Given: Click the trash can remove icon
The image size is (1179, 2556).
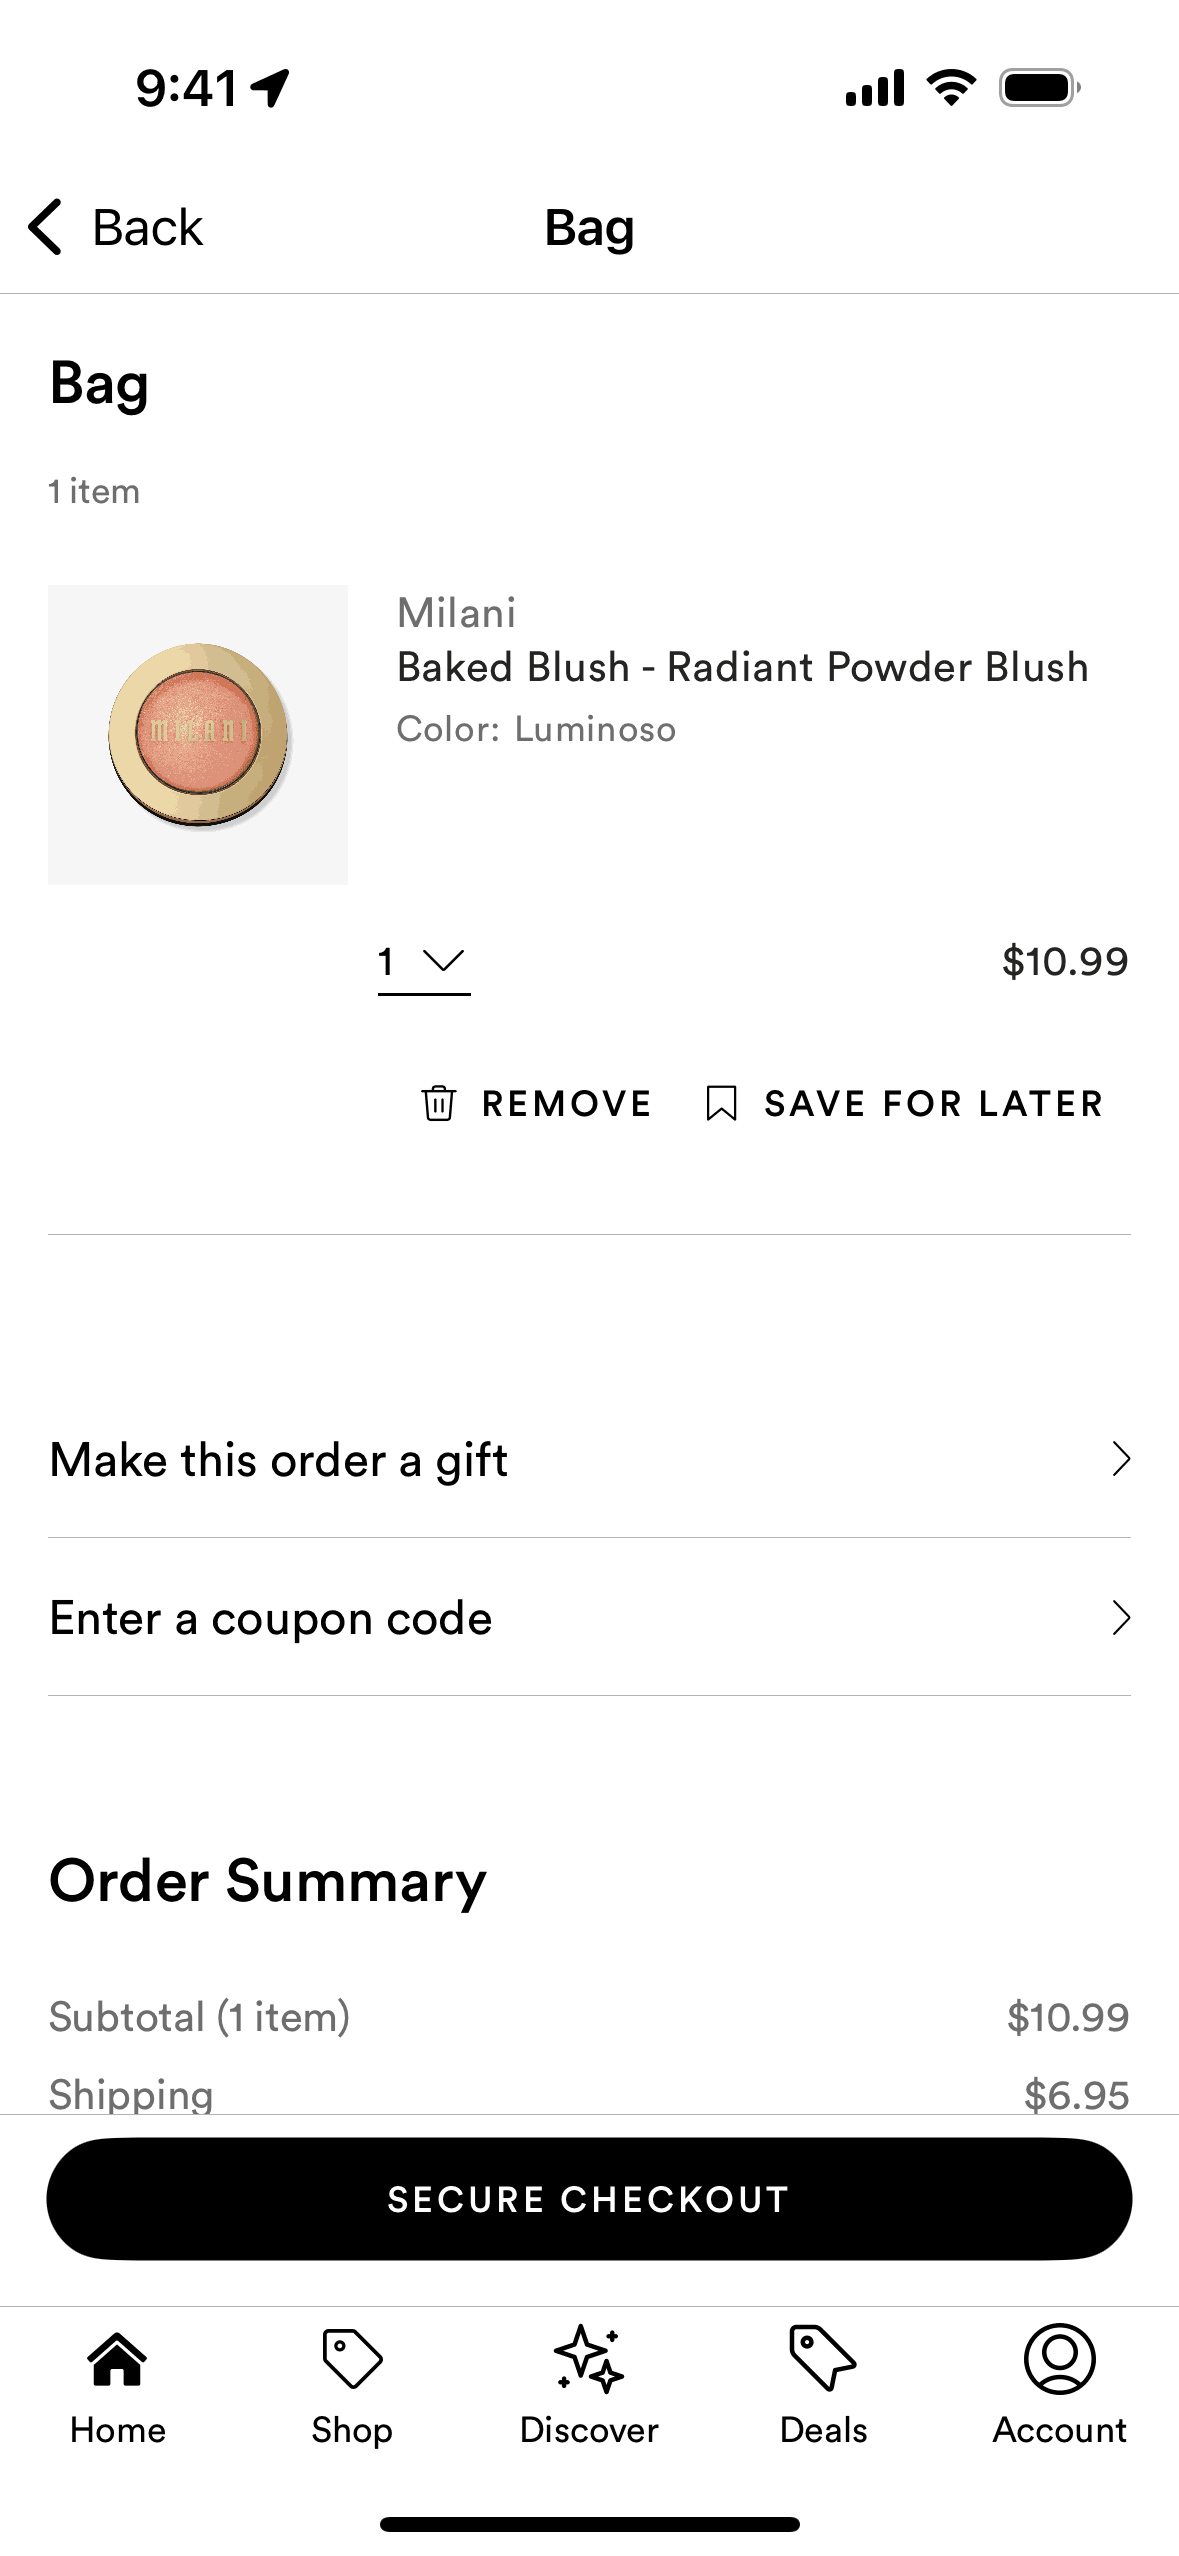Looking at the screenshot, I should tap(438, 1103).
